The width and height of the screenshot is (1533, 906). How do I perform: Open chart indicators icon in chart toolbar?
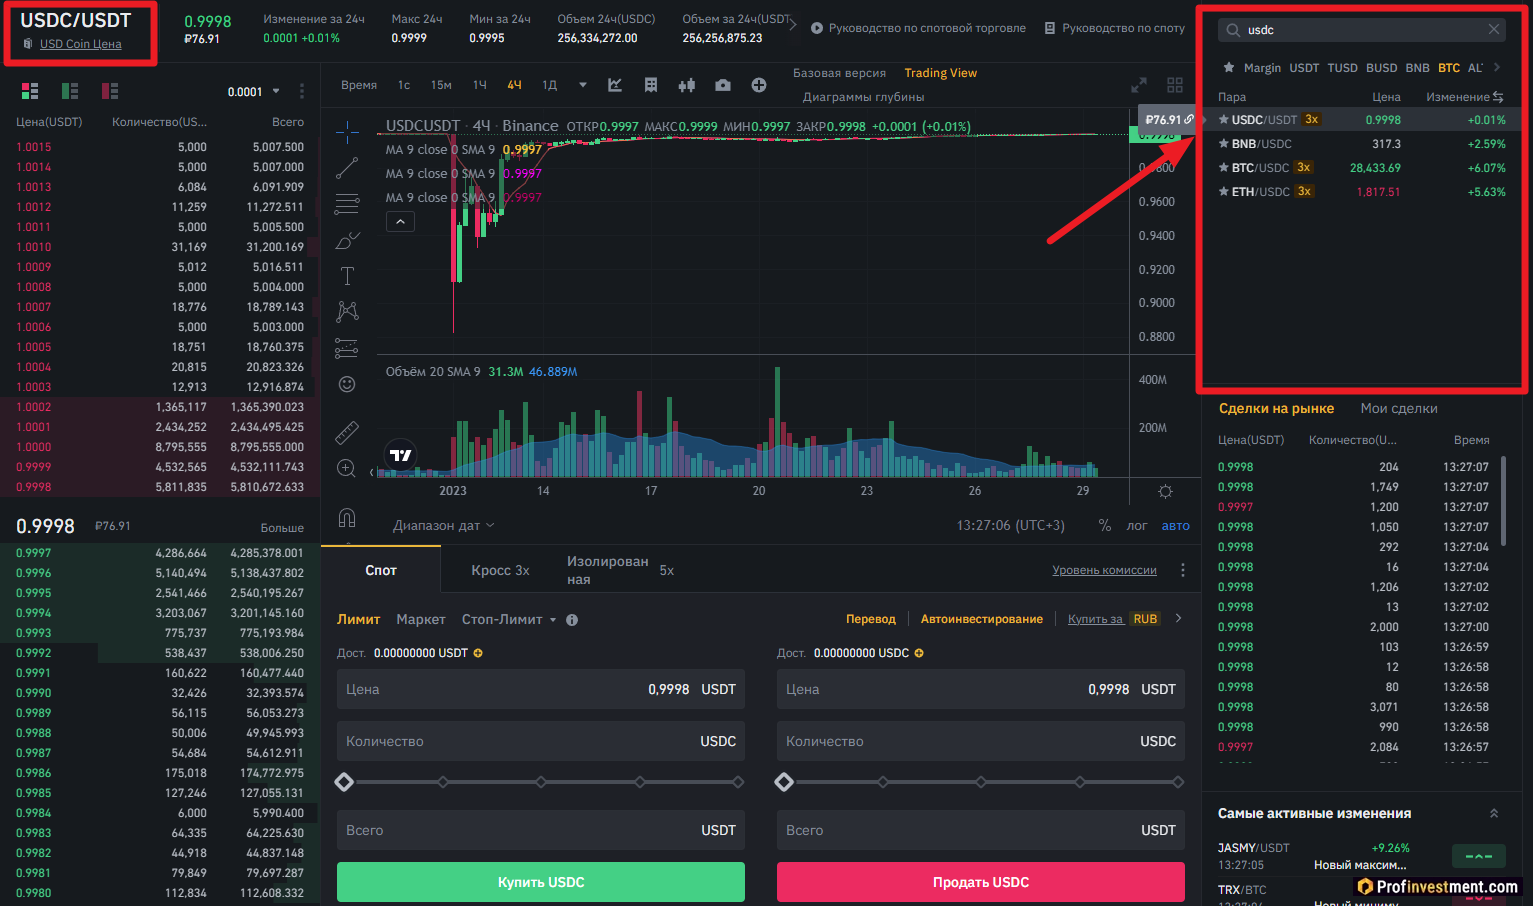click(x=615, y=85)
